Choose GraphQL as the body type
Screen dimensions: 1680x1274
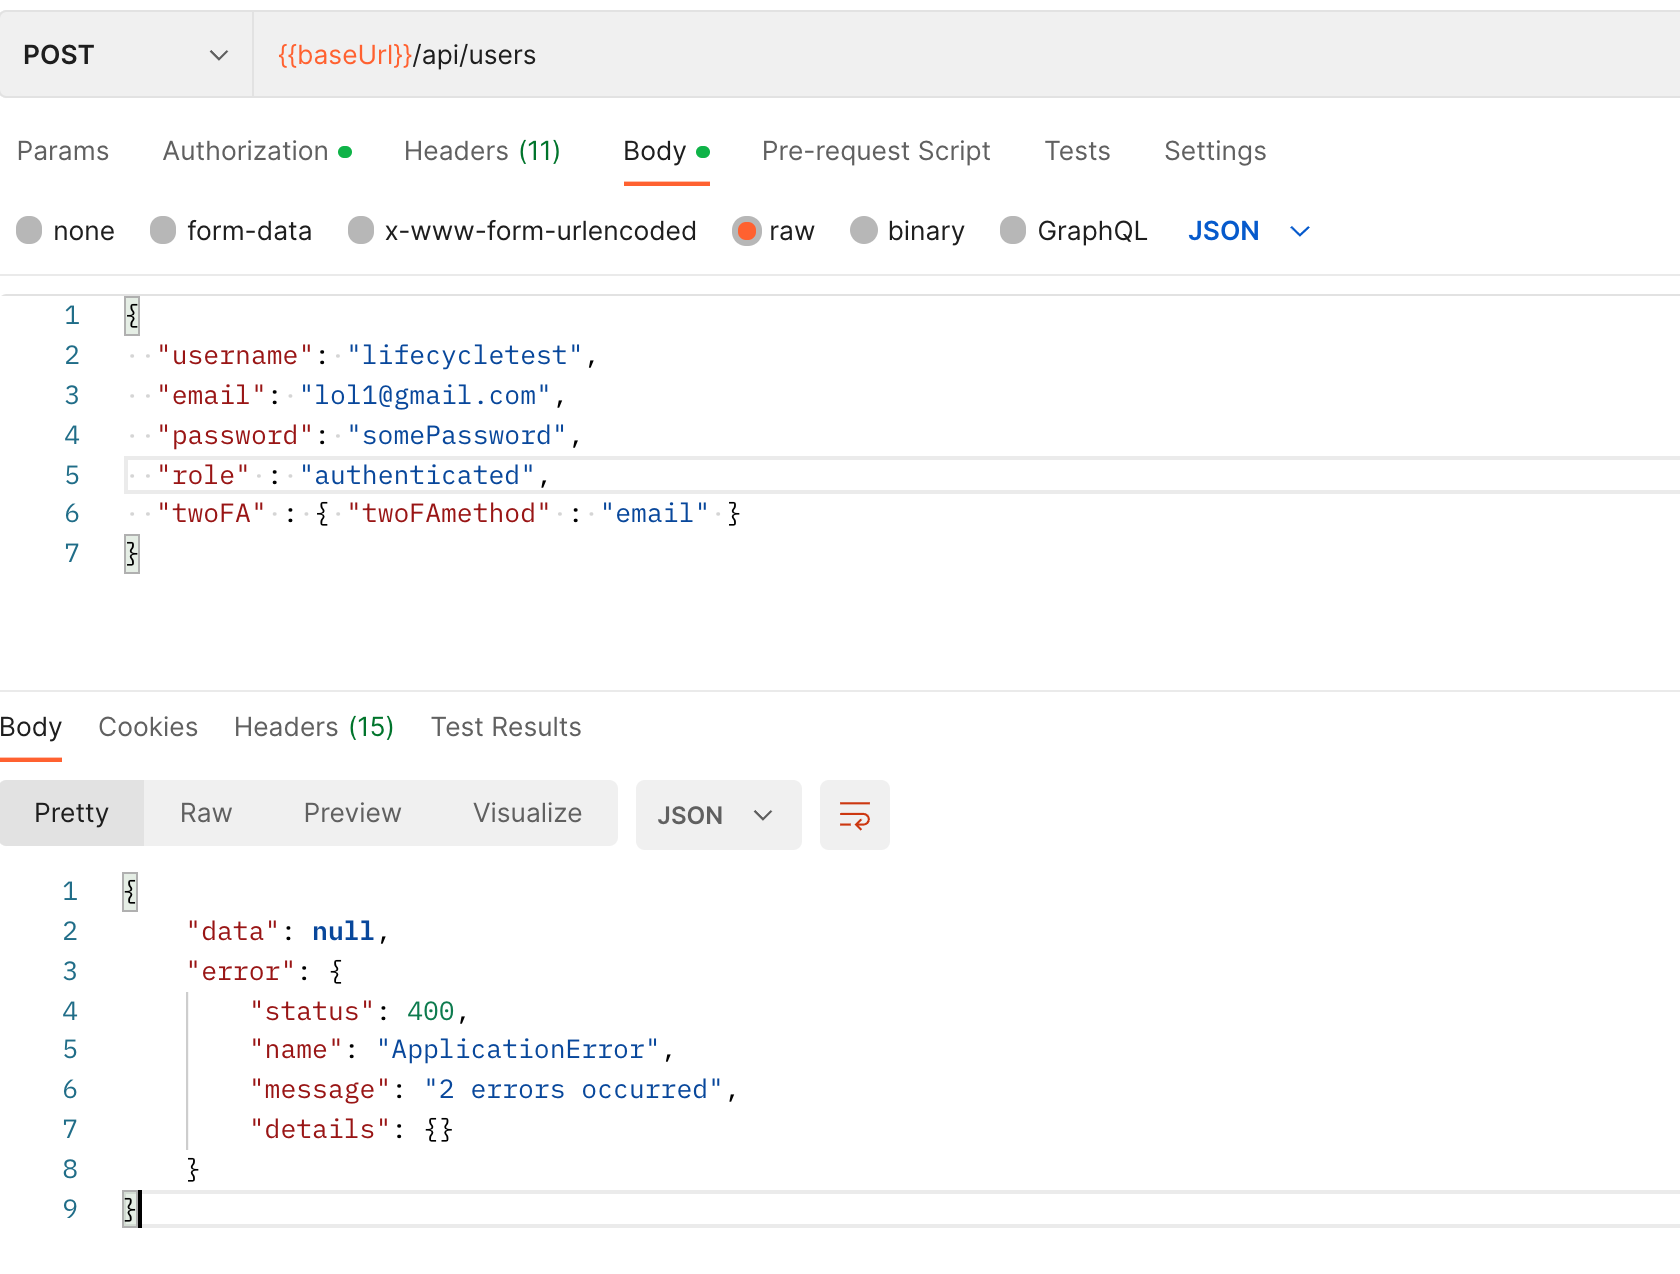[x=1072, y=230]
